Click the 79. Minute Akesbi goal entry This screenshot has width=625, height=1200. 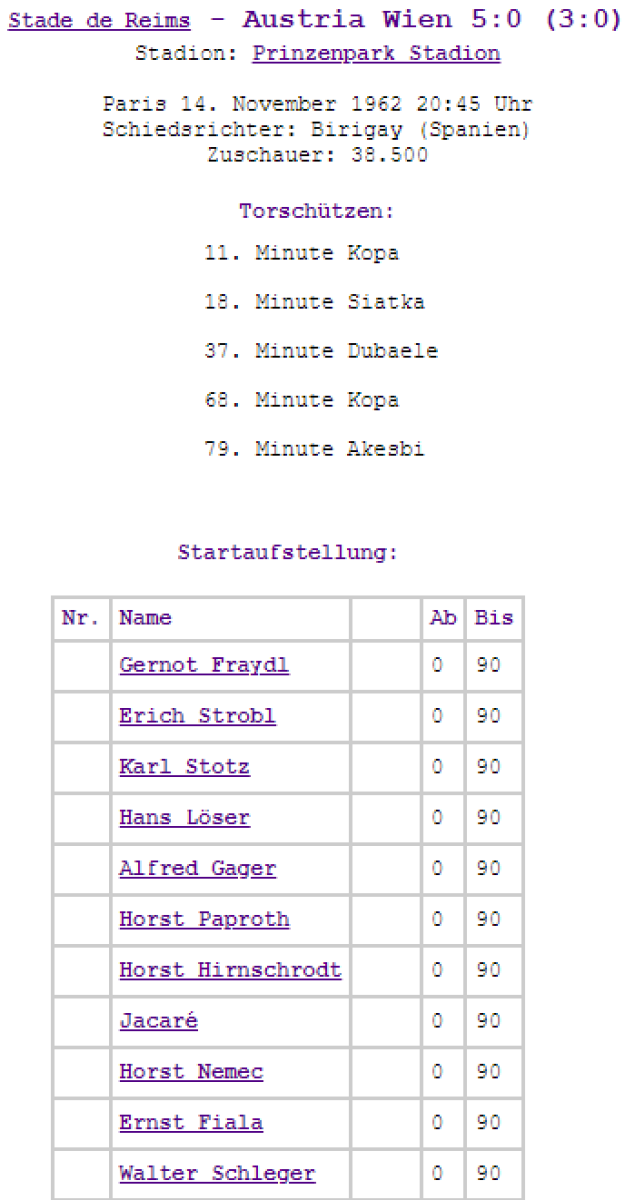314,449
